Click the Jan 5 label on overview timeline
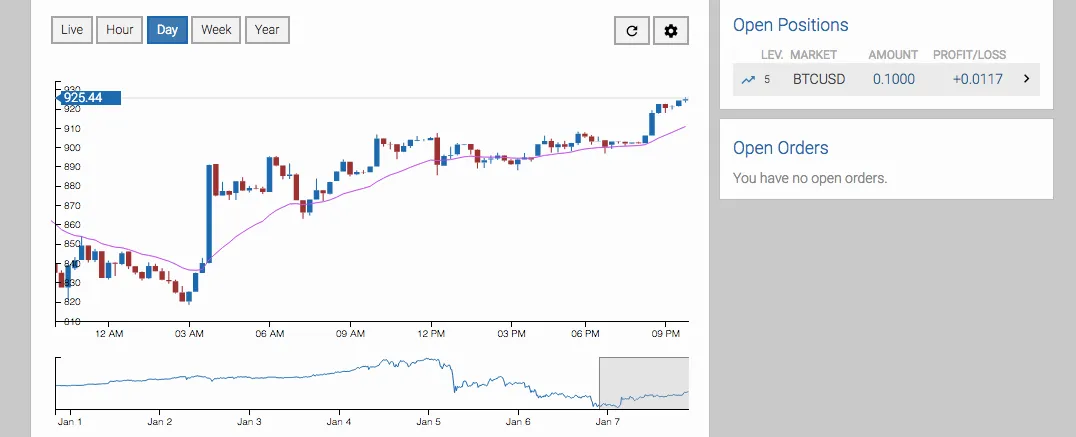Screen dimensions: 1076x437 [x=428, y=422]
